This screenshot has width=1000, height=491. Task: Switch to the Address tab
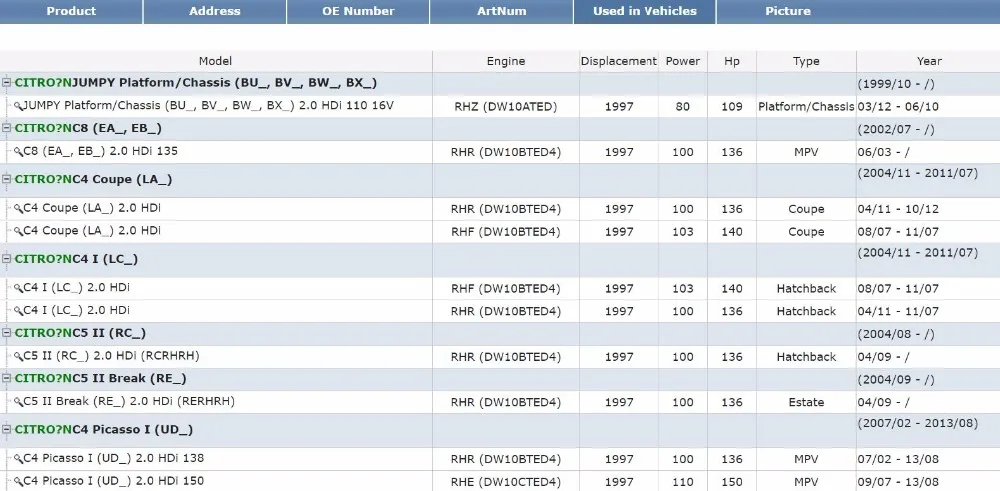point(215,11)
